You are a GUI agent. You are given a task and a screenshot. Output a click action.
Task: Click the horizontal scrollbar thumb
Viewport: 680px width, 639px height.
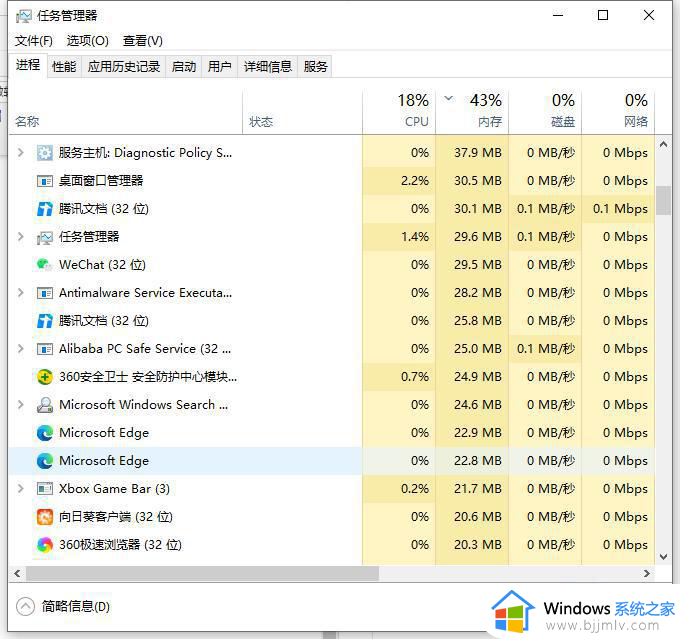[202, 573]
